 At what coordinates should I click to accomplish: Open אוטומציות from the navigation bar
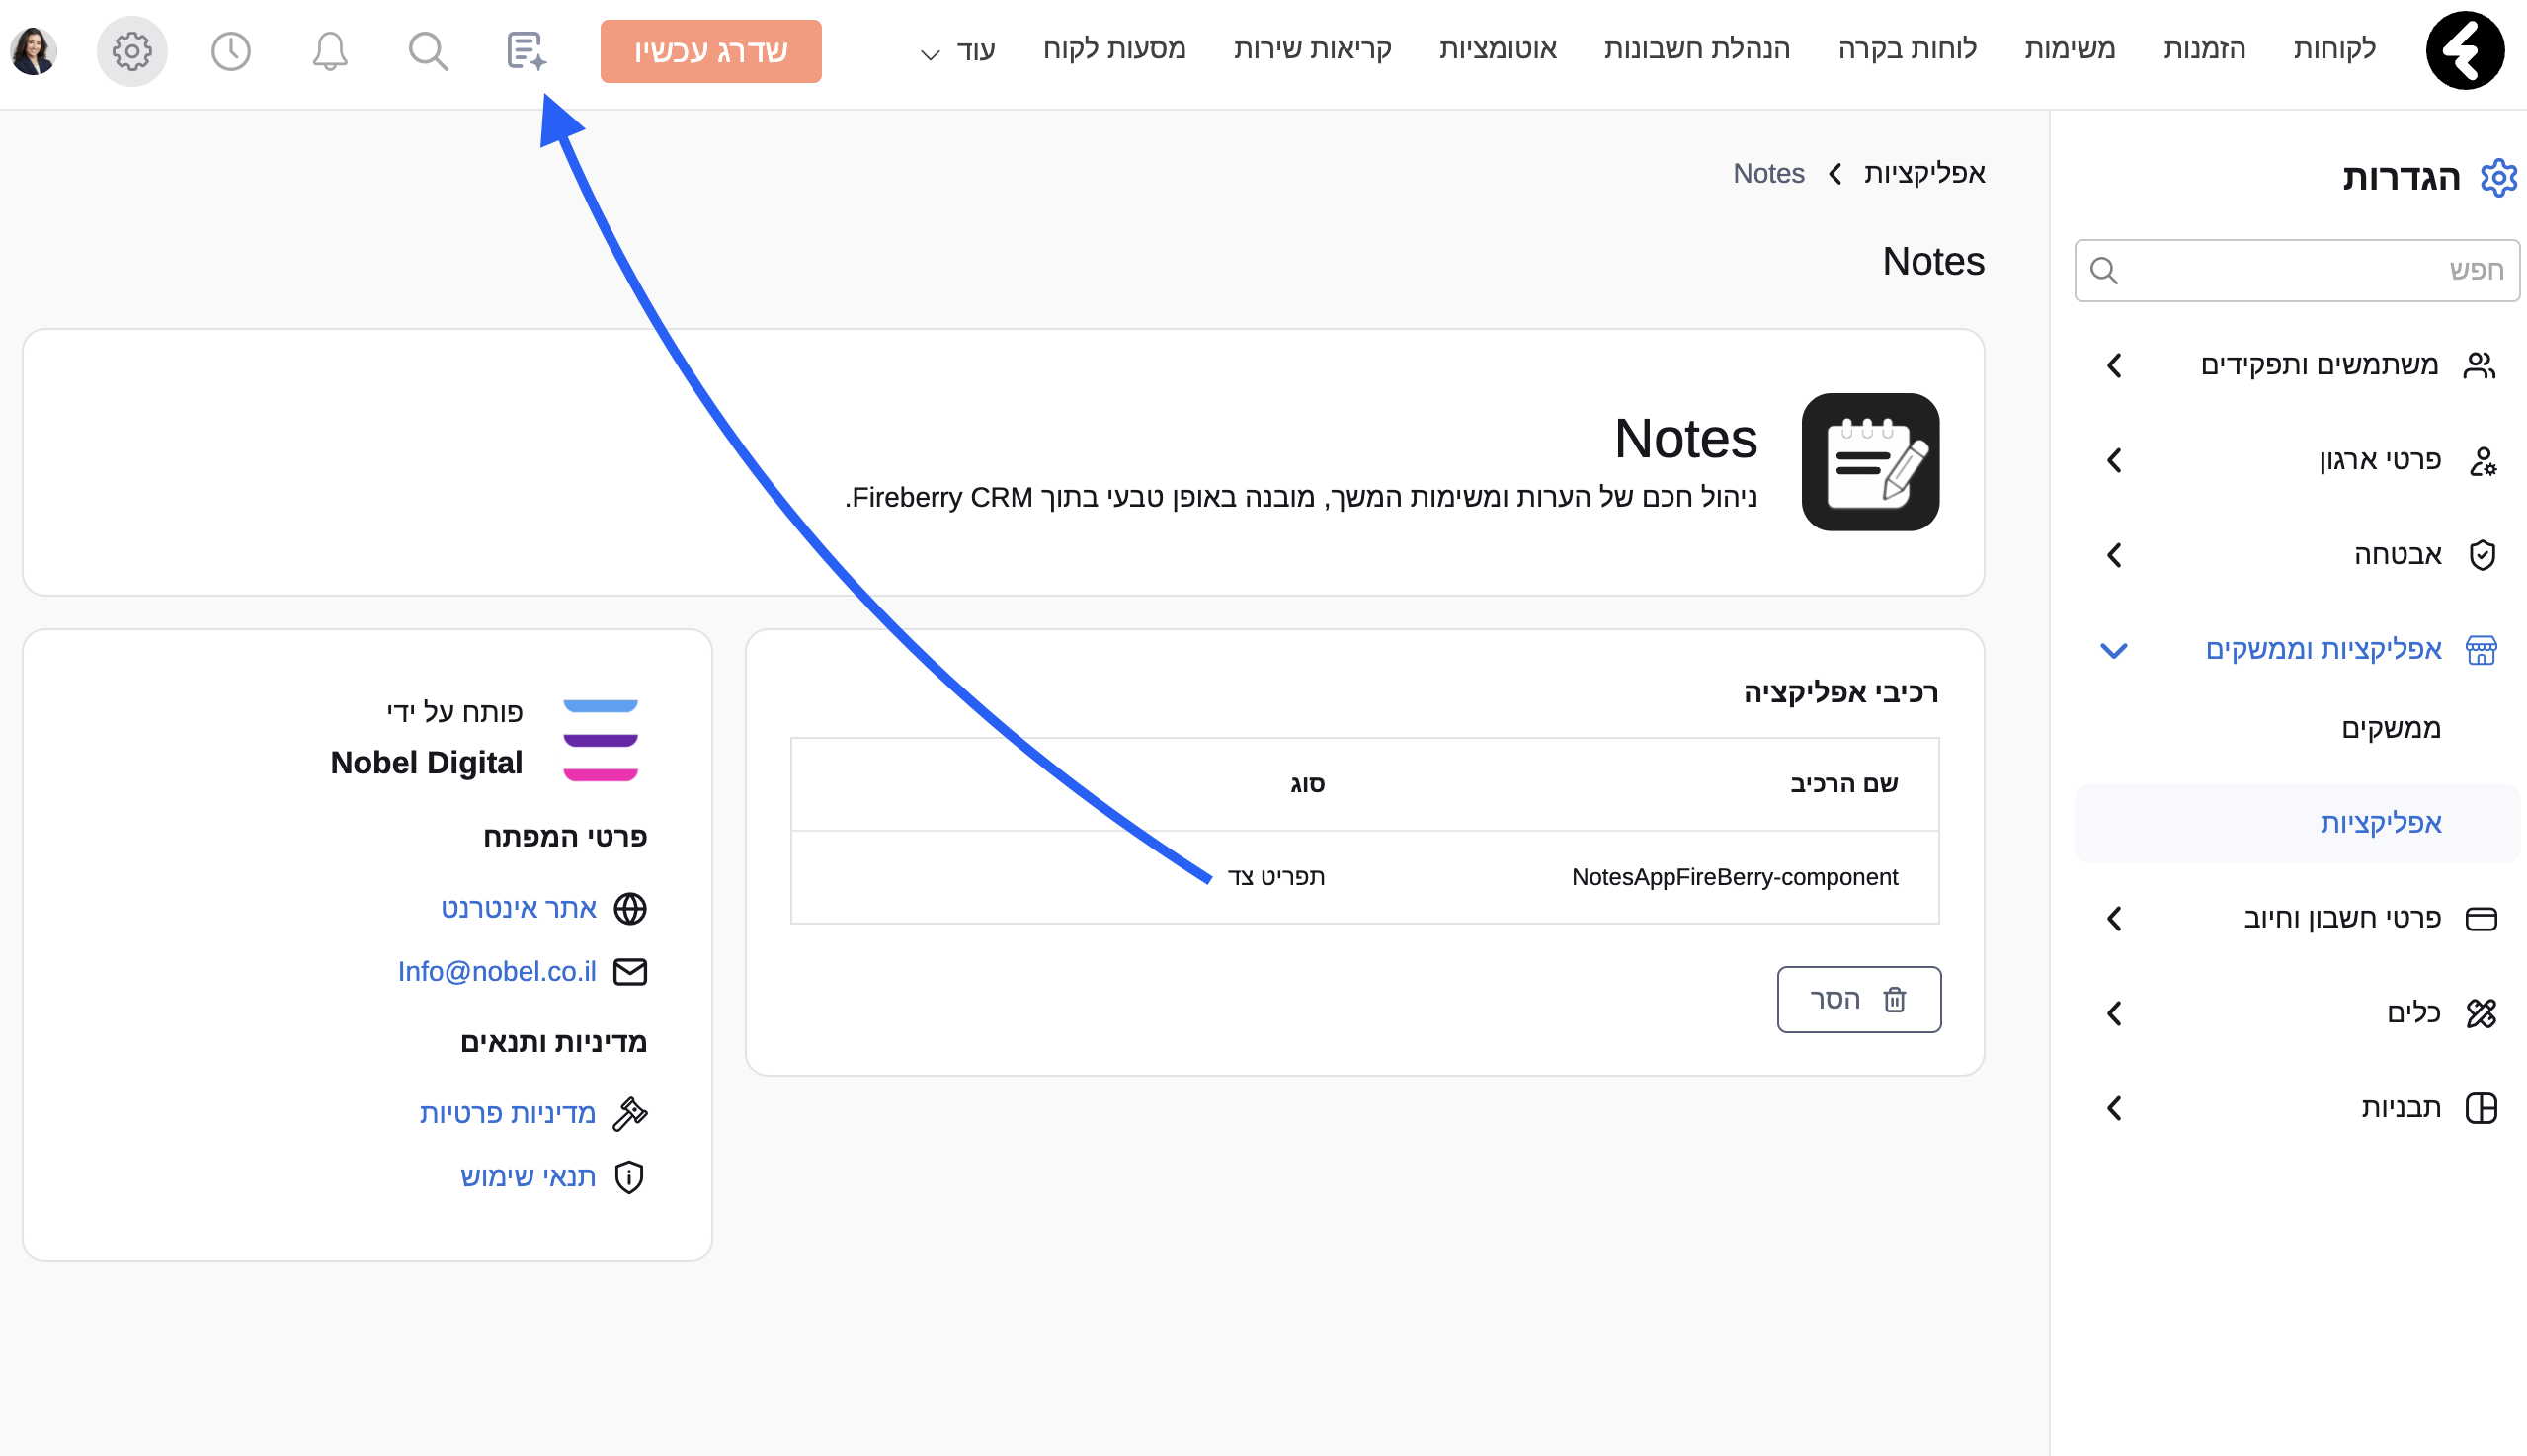click(1497, 48)
